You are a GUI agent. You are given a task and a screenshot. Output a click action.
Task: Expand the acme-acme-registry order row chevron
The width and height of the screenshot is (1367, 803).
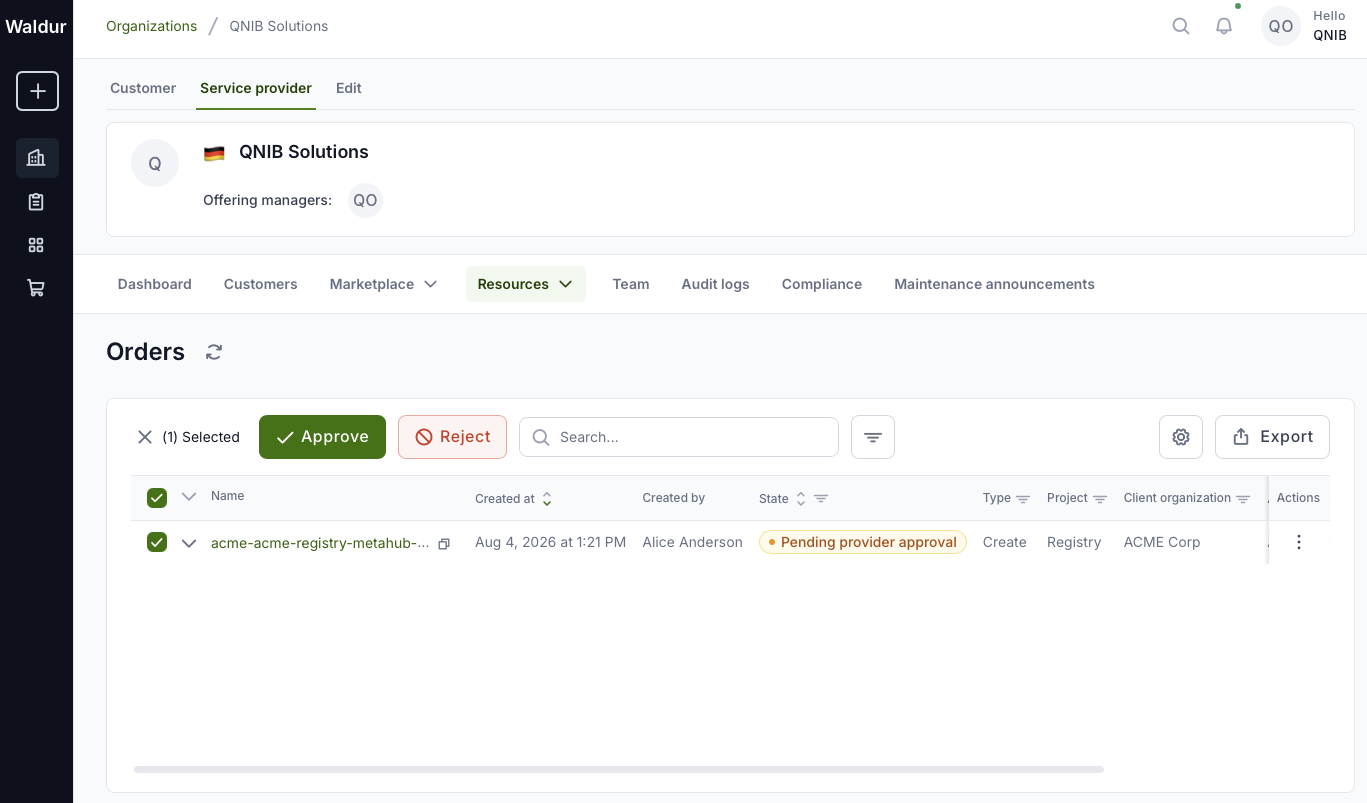coord(189,543)
